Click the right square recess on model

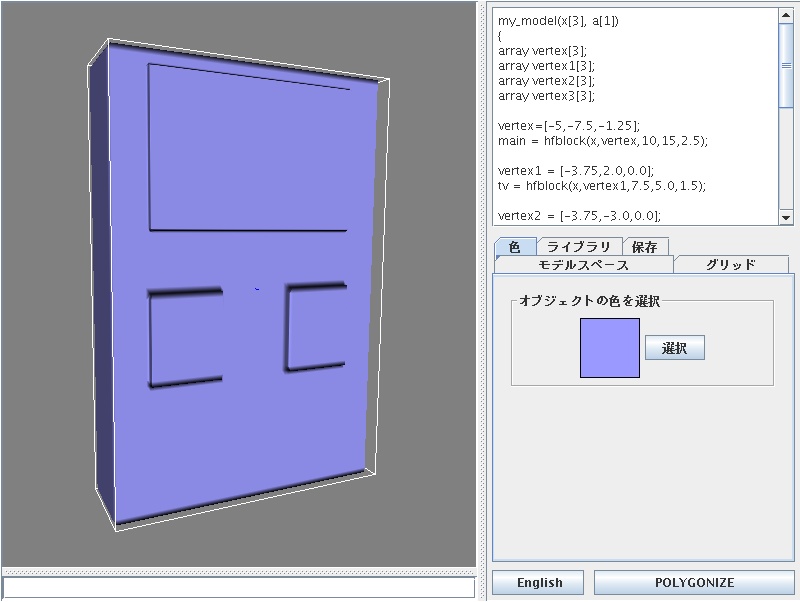(315, 327)
